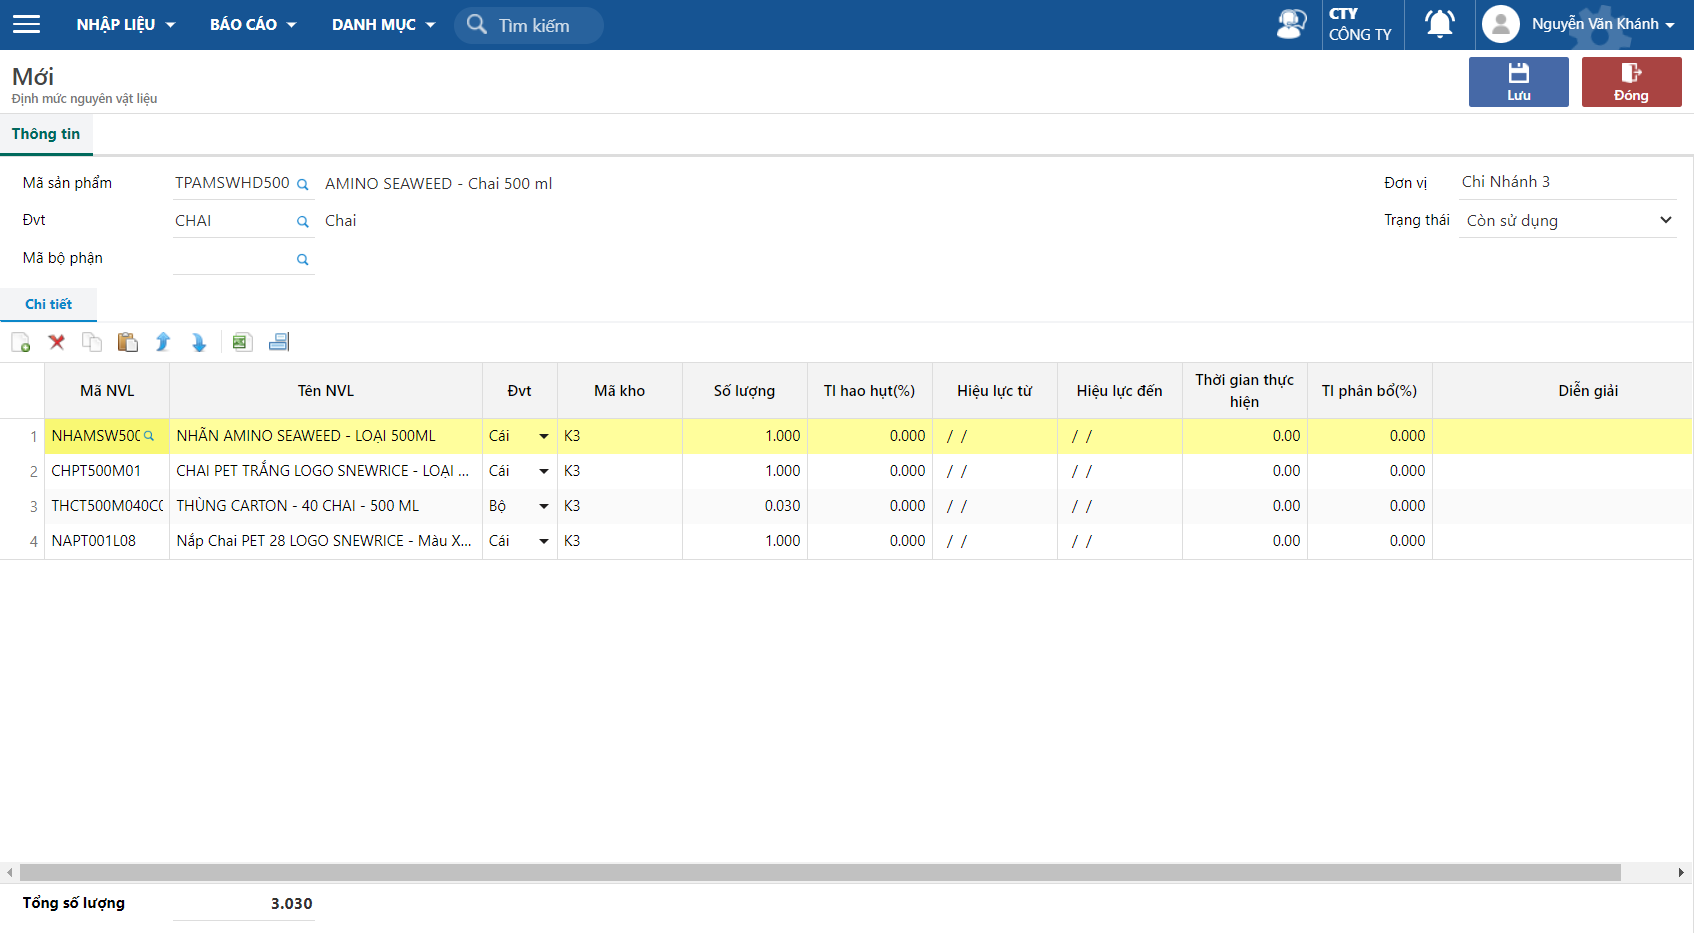Viewport: 1694px width, 933px height.
Task: Click the paste clipboard icon in toolbar
Action: [127, 343]
